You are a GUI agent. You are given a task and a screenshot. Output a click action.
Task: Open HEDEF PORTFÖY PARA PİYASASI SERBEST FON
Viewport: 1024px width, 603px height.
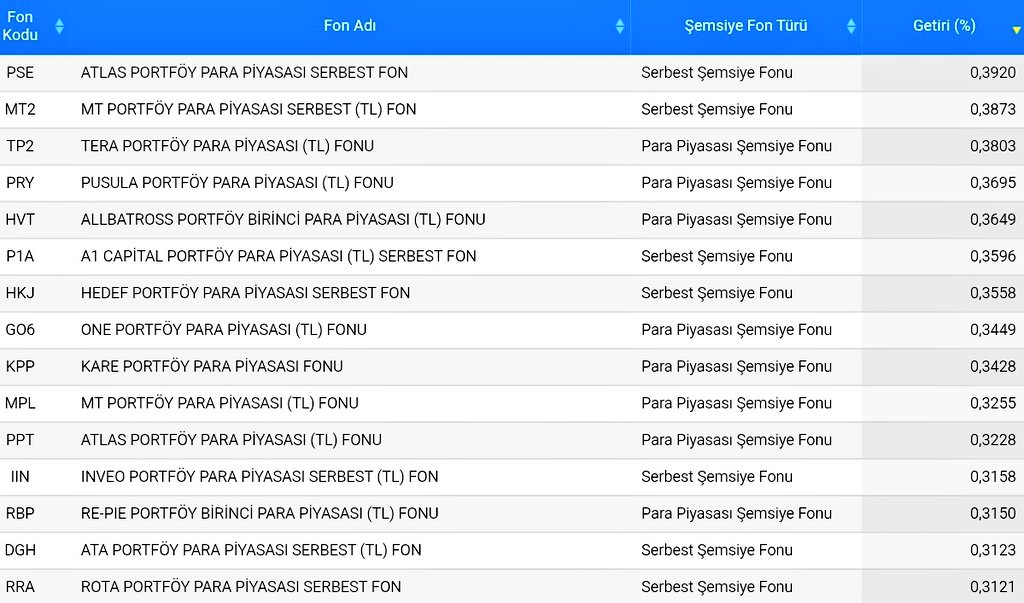[246, 293]
